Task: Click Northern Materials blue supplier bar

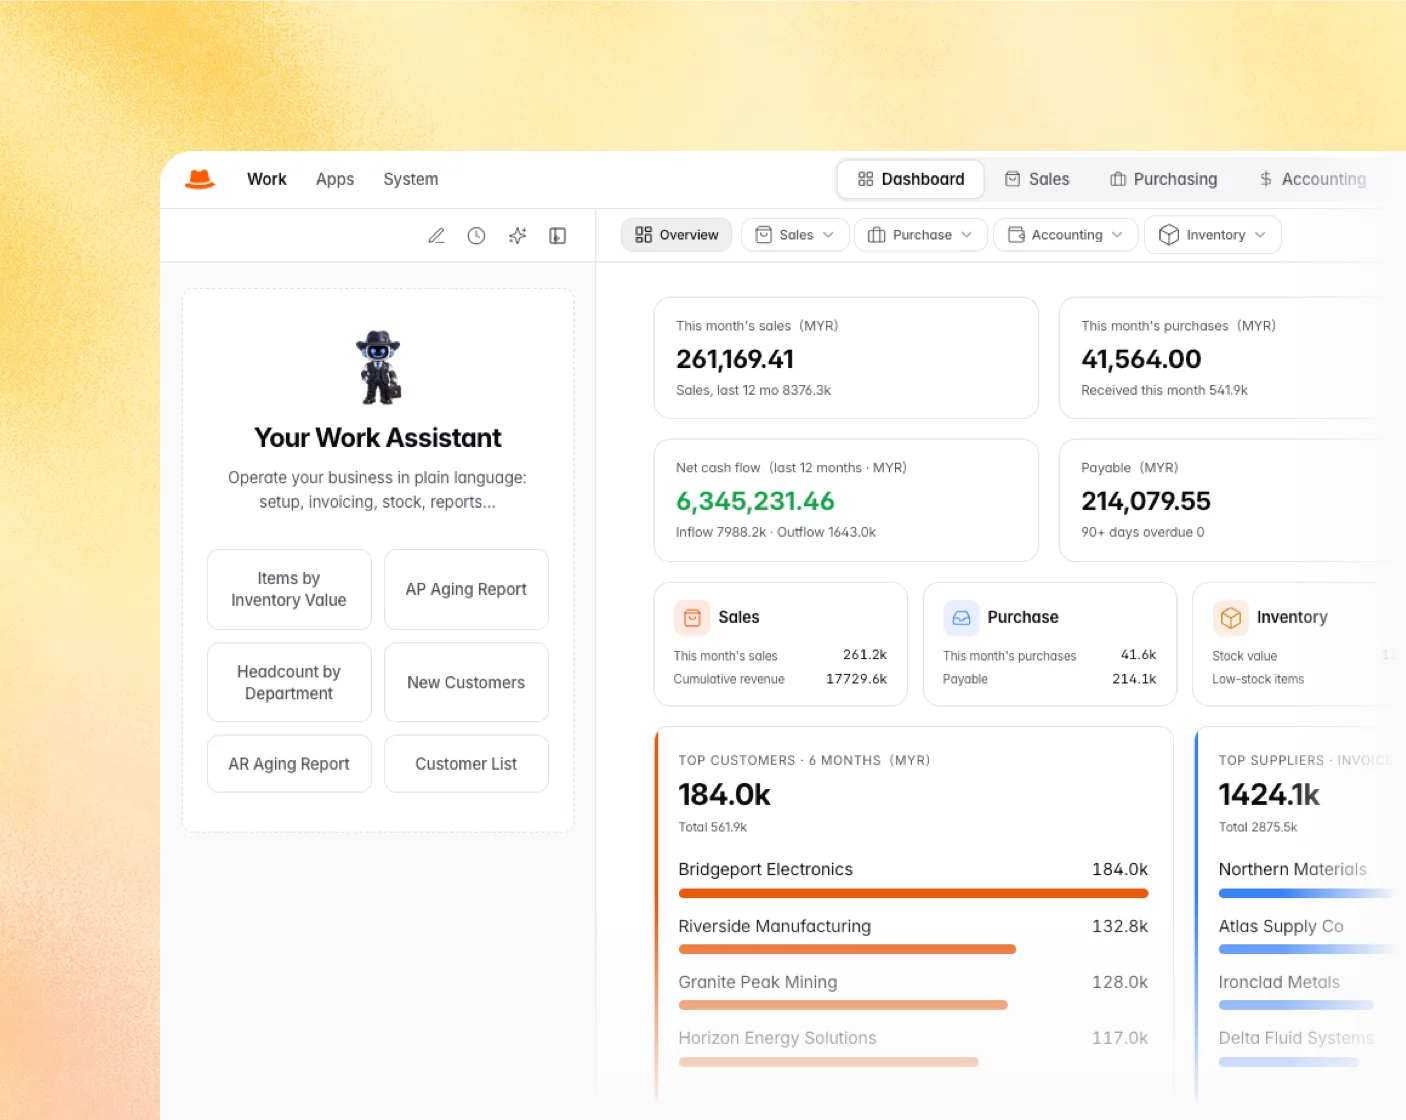Action: click(x=1305, y=893)
